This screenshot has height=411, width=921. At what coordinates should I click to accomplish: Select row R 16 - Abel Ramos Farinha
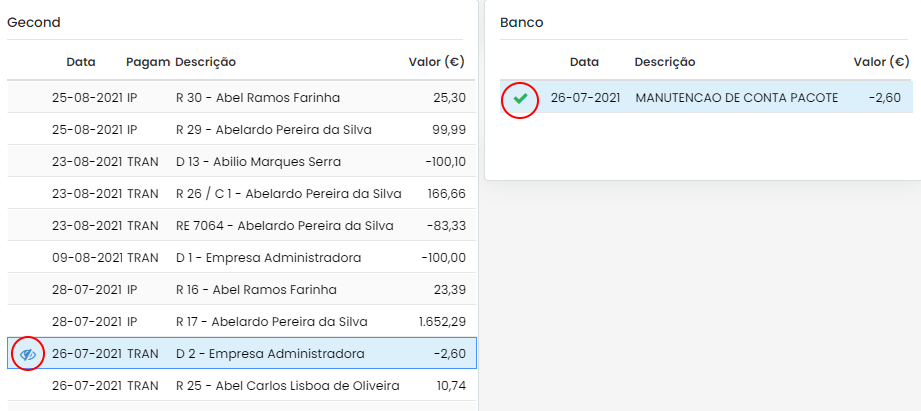(242, 289)
